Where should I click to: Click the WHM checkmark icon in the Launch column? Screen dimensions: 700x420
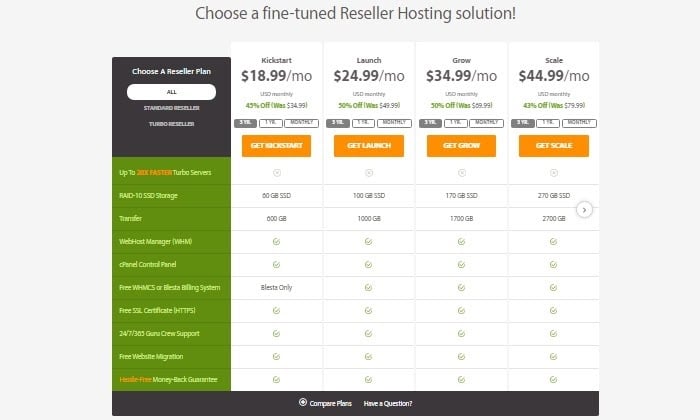tap(368, 241)
